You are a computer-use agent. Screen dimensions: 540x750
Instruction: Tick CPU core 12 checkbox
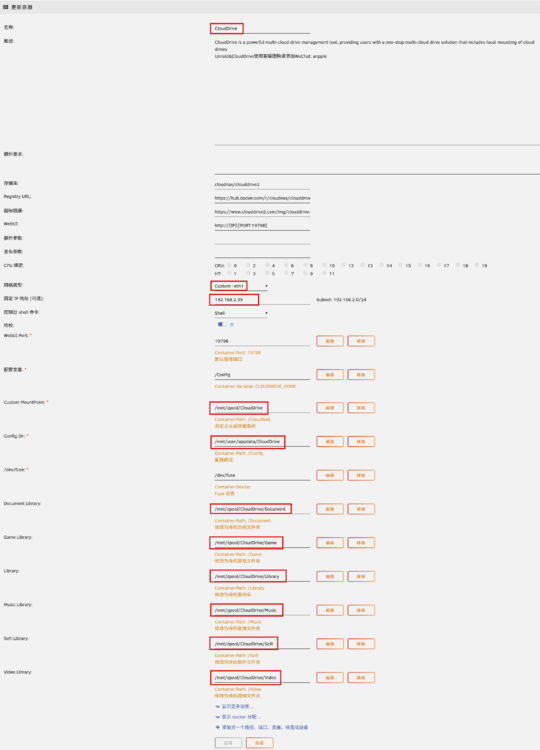[343, 265]
